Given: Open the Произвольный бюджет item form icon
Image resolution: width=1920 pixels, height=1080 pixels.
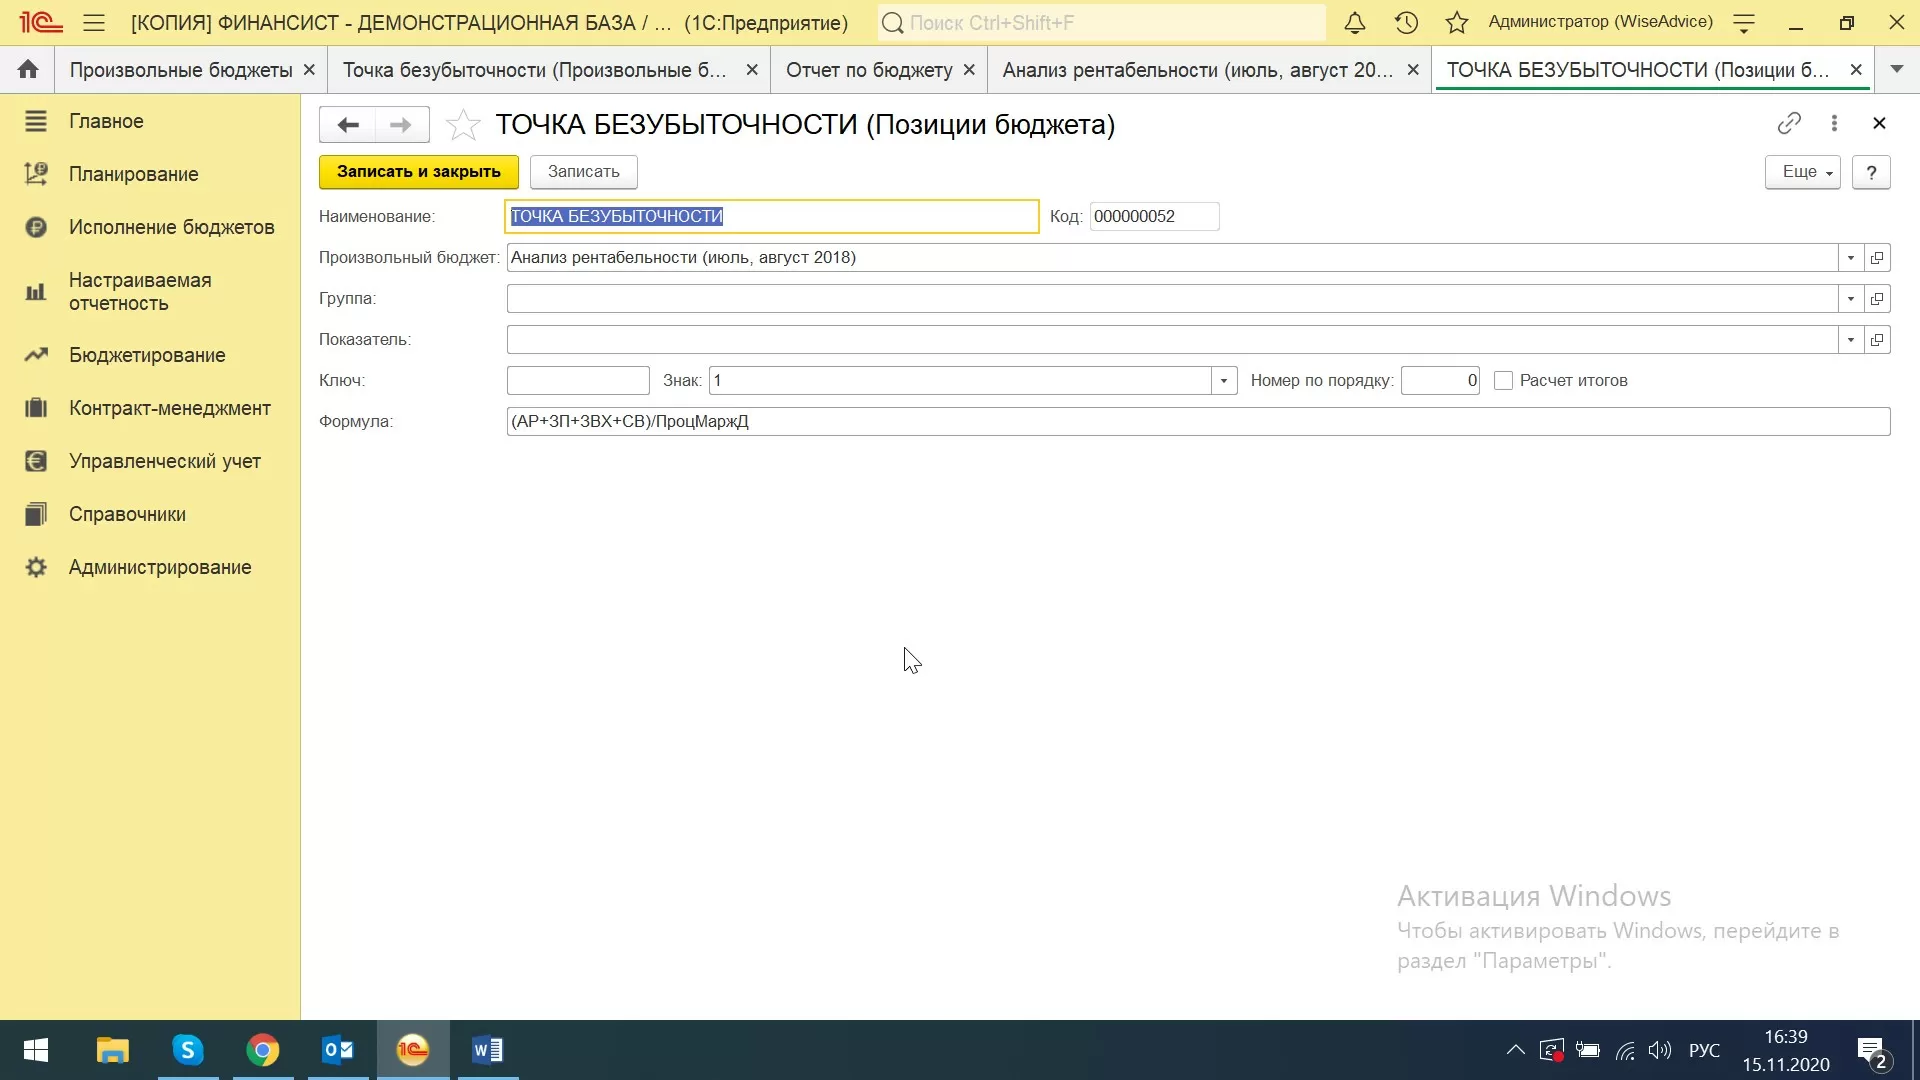Looking at the screenshot, I should pyautogui.click(x=1877, y=258).
